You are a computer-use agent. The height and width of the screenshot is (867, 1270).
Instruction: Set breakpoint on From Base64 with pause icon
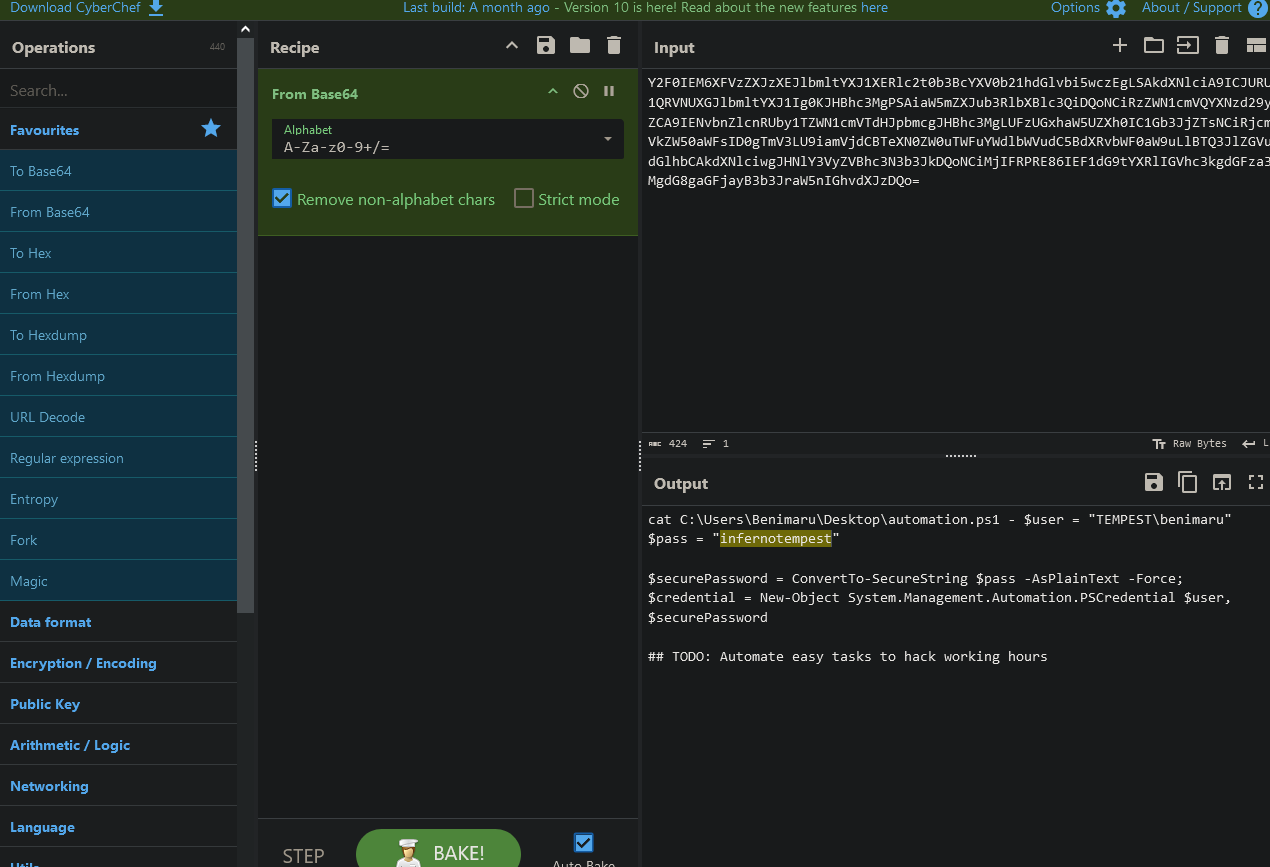pyautogui.click(x=609, y=92)
